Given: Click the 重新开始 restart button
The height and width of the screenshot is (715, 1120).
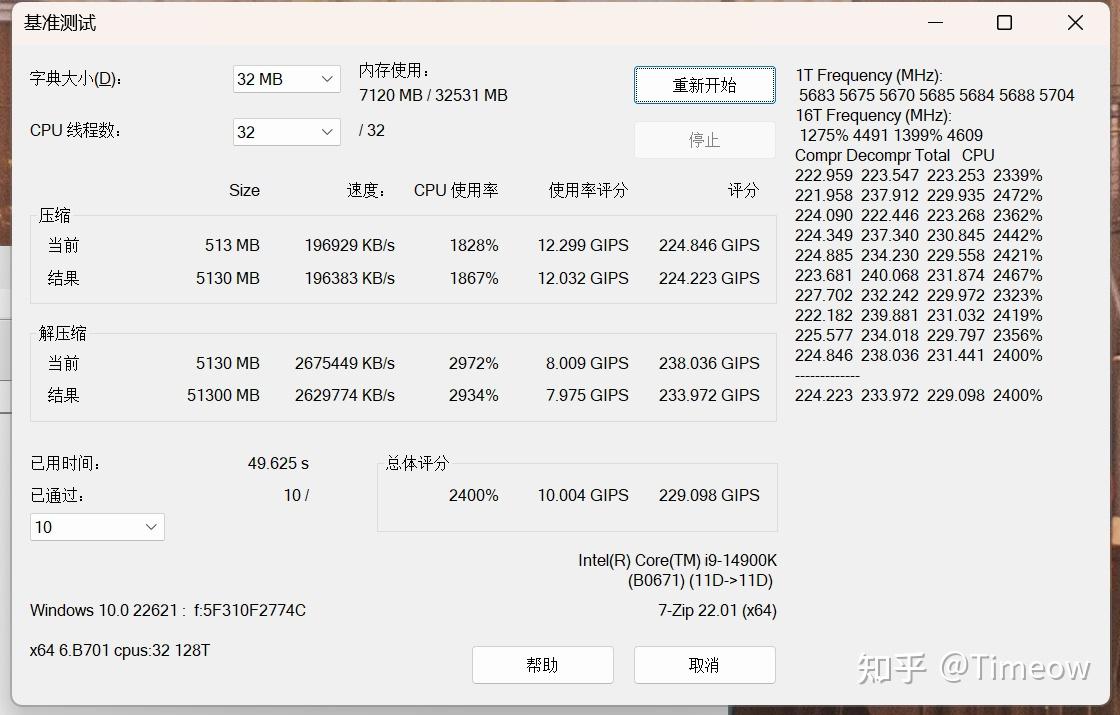Looking at the screenshot, I should [x=704, y=85].
